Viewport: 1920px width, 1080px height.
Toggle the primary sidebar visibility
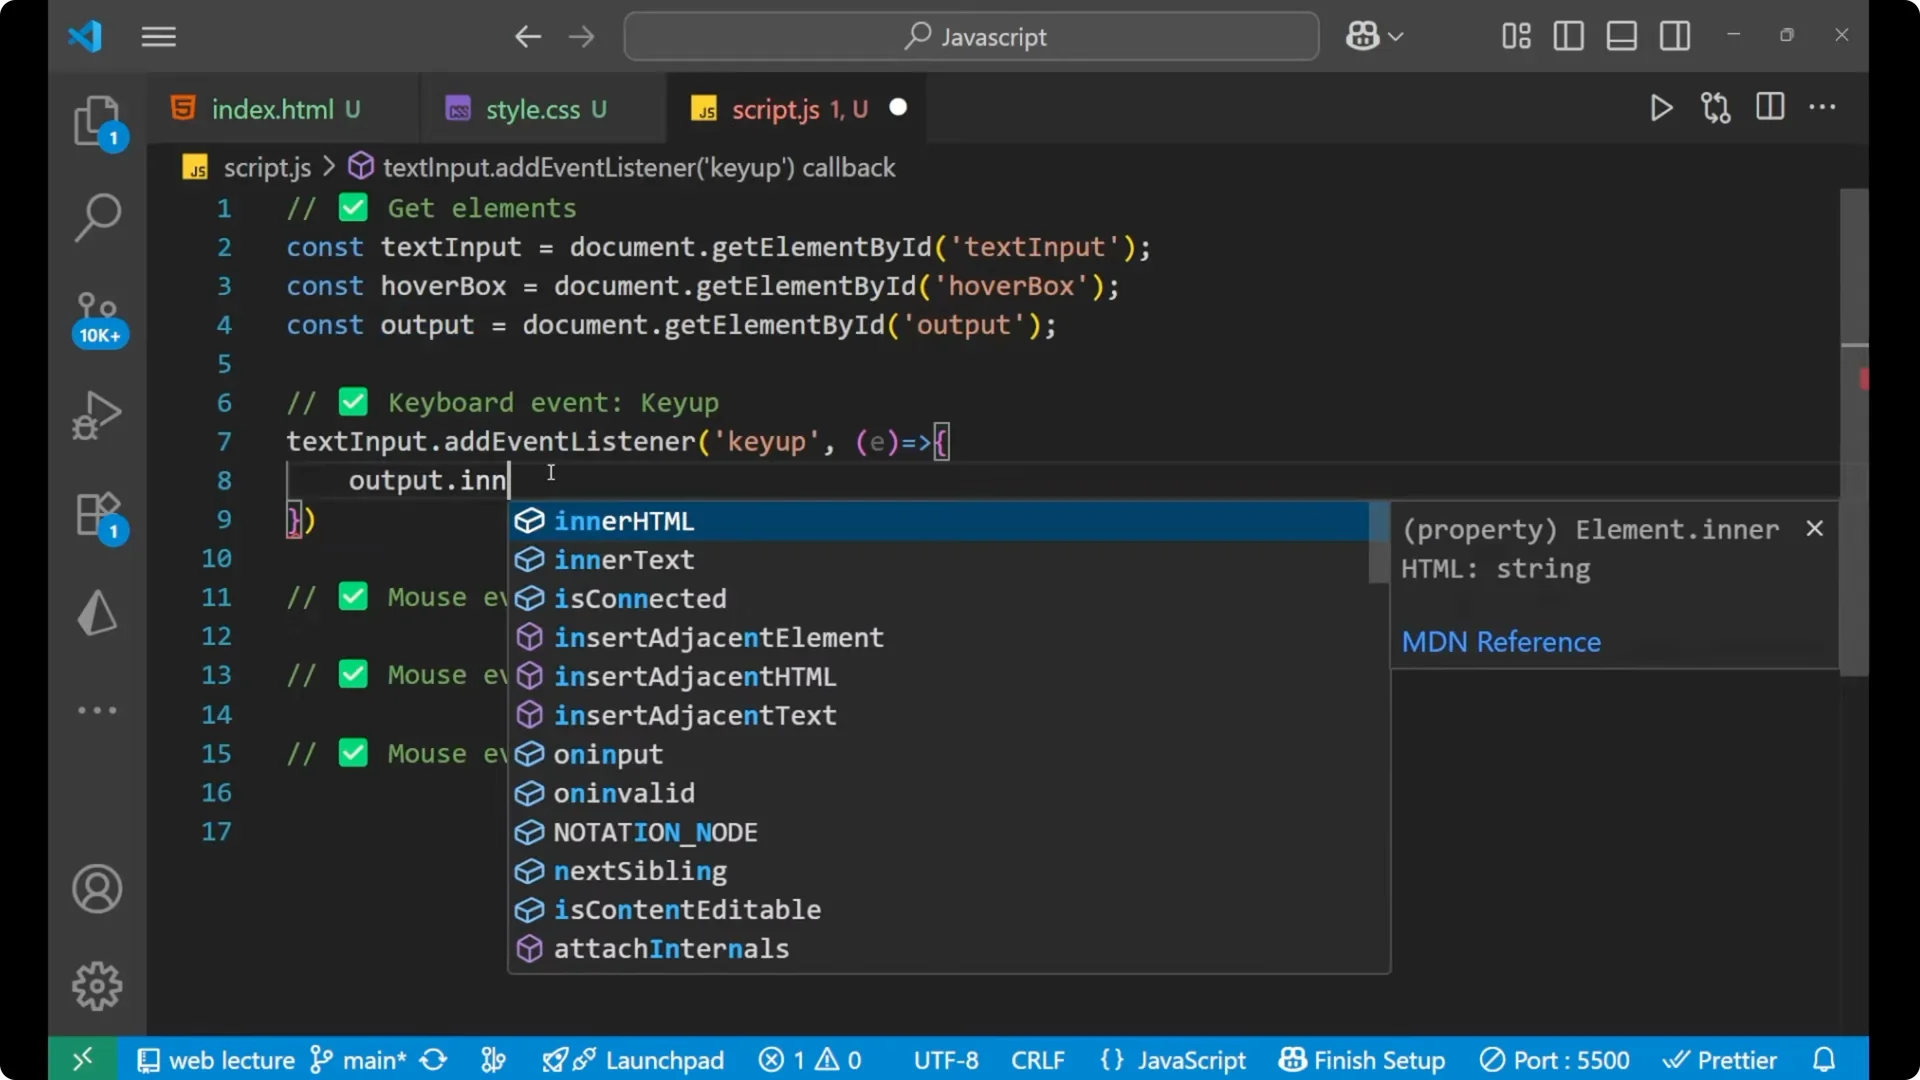tap(1568, 36)
